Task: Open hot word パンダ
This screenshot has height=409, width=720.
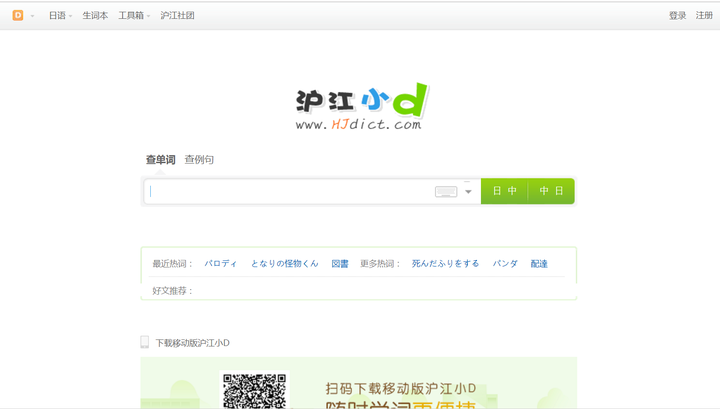Action: [x=505, y=263]
